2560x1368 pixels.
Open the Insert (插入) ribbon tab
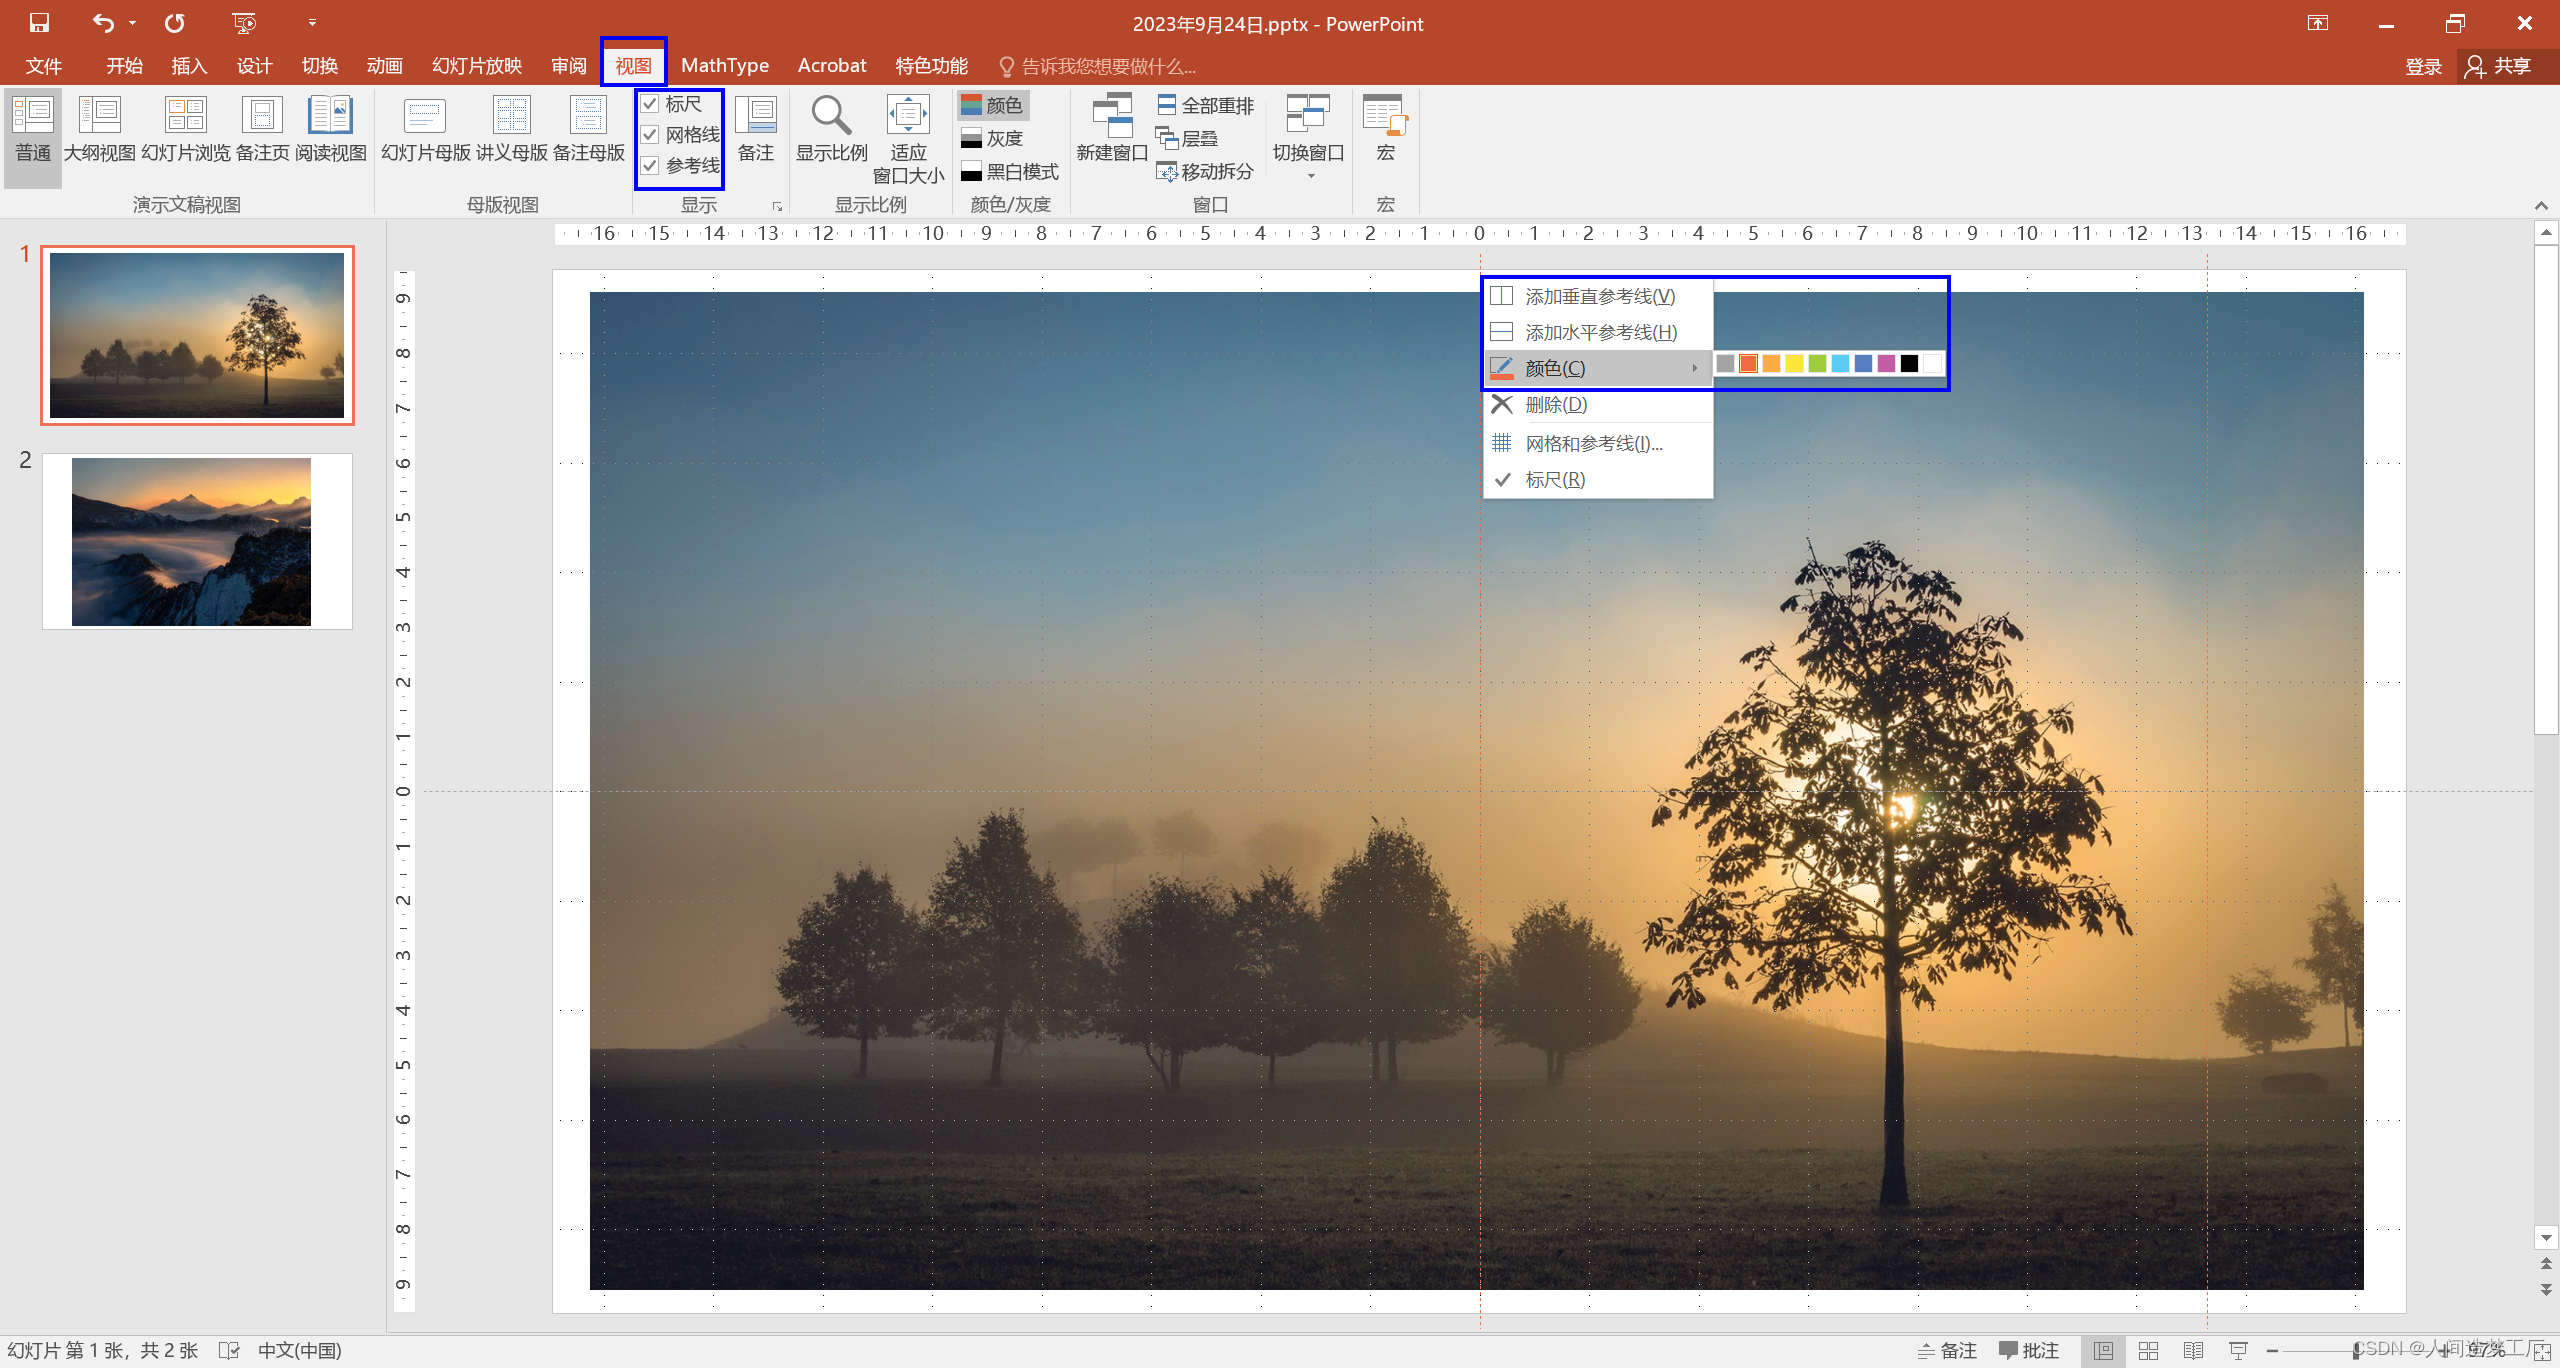(x=189, y=66)
